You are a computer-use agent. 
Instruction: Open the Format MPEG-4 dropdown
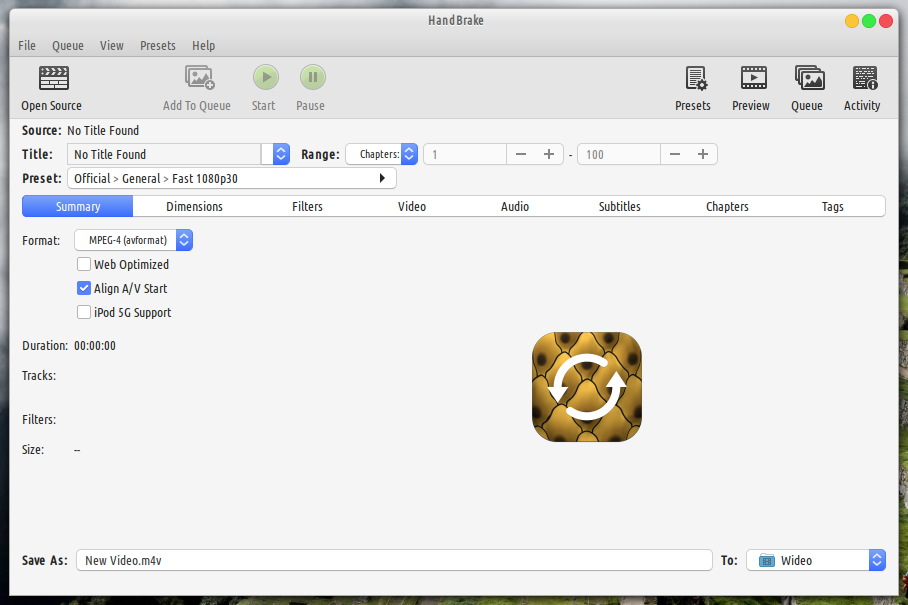point(133,240)
